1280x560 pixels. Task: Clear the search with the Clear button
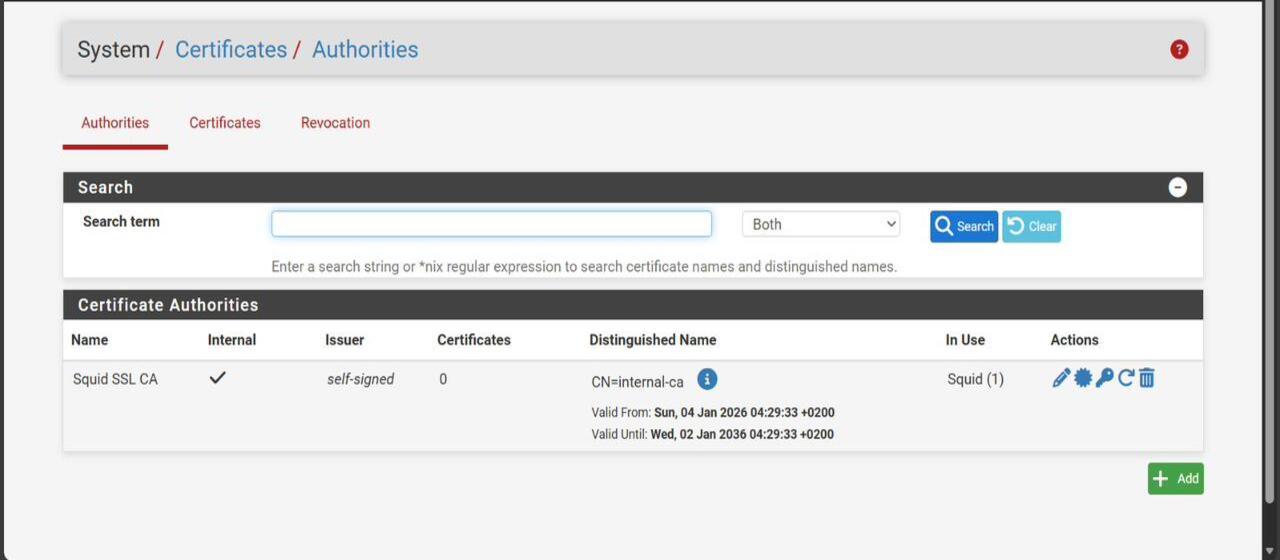(x=1031, y=226)
